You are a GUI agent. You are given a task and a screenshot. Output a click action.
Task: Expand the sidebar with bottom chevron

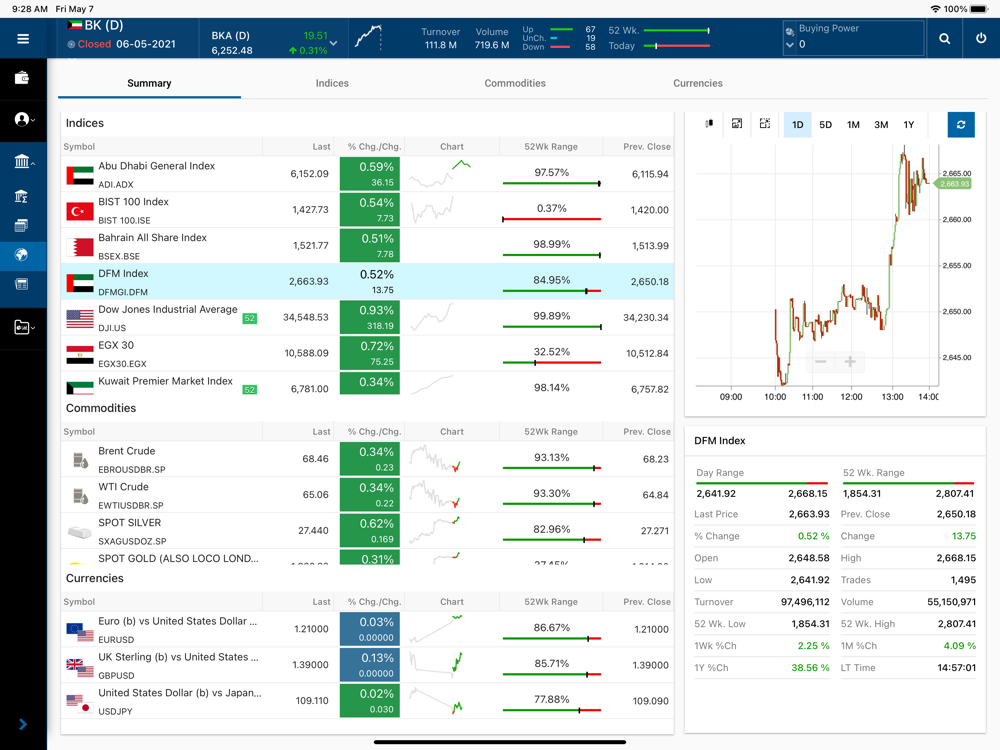point(23,724)
